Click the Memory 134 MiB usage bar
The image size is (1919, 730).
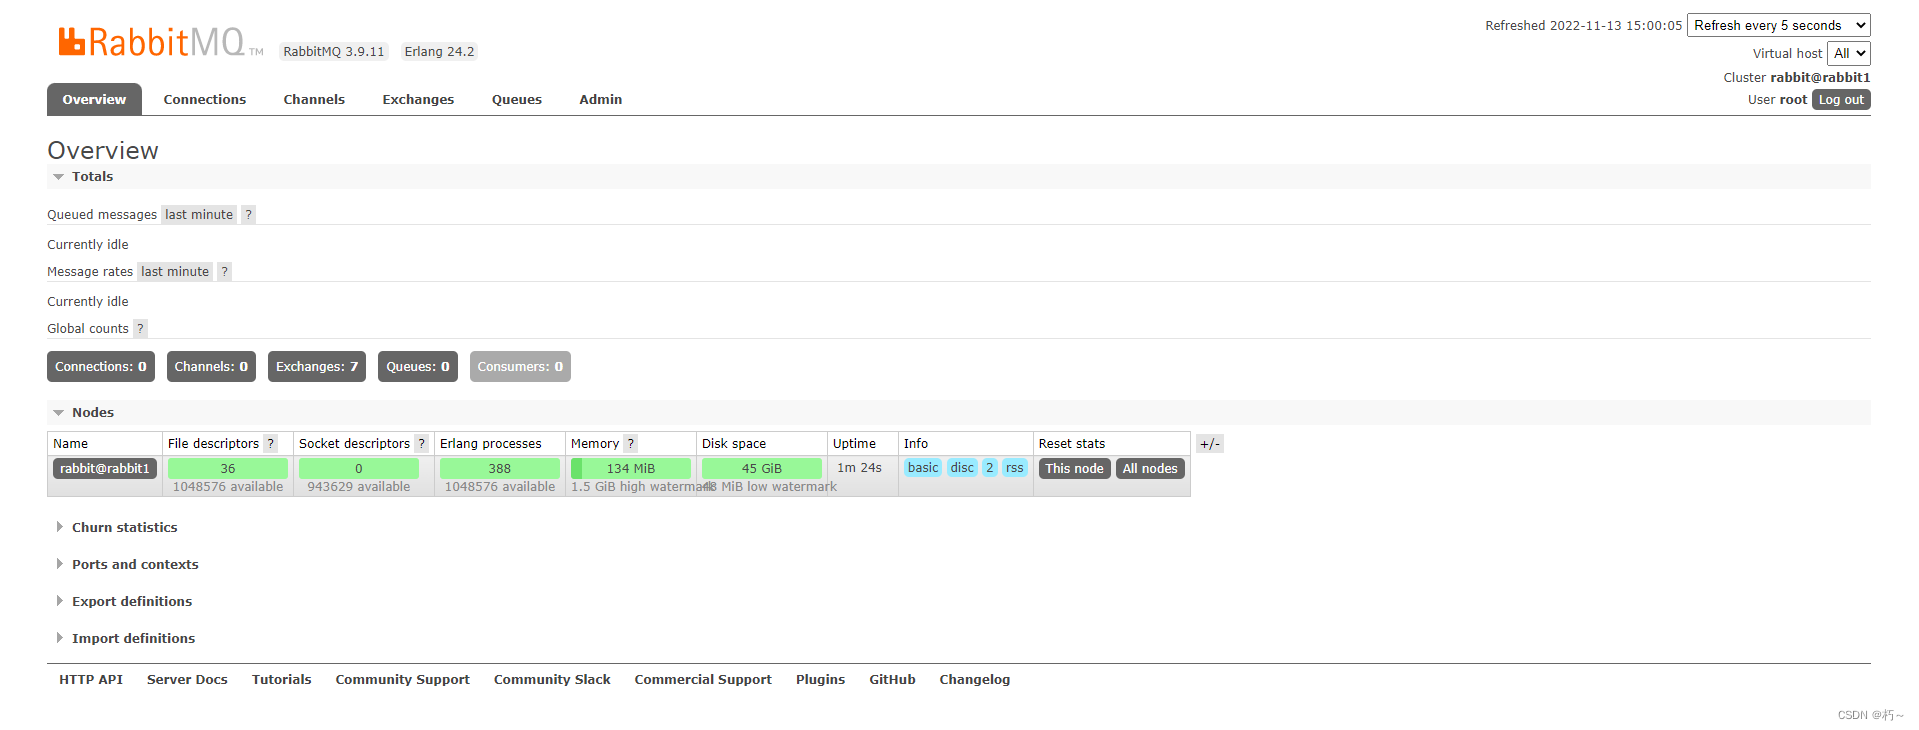(x=631, y=468)
